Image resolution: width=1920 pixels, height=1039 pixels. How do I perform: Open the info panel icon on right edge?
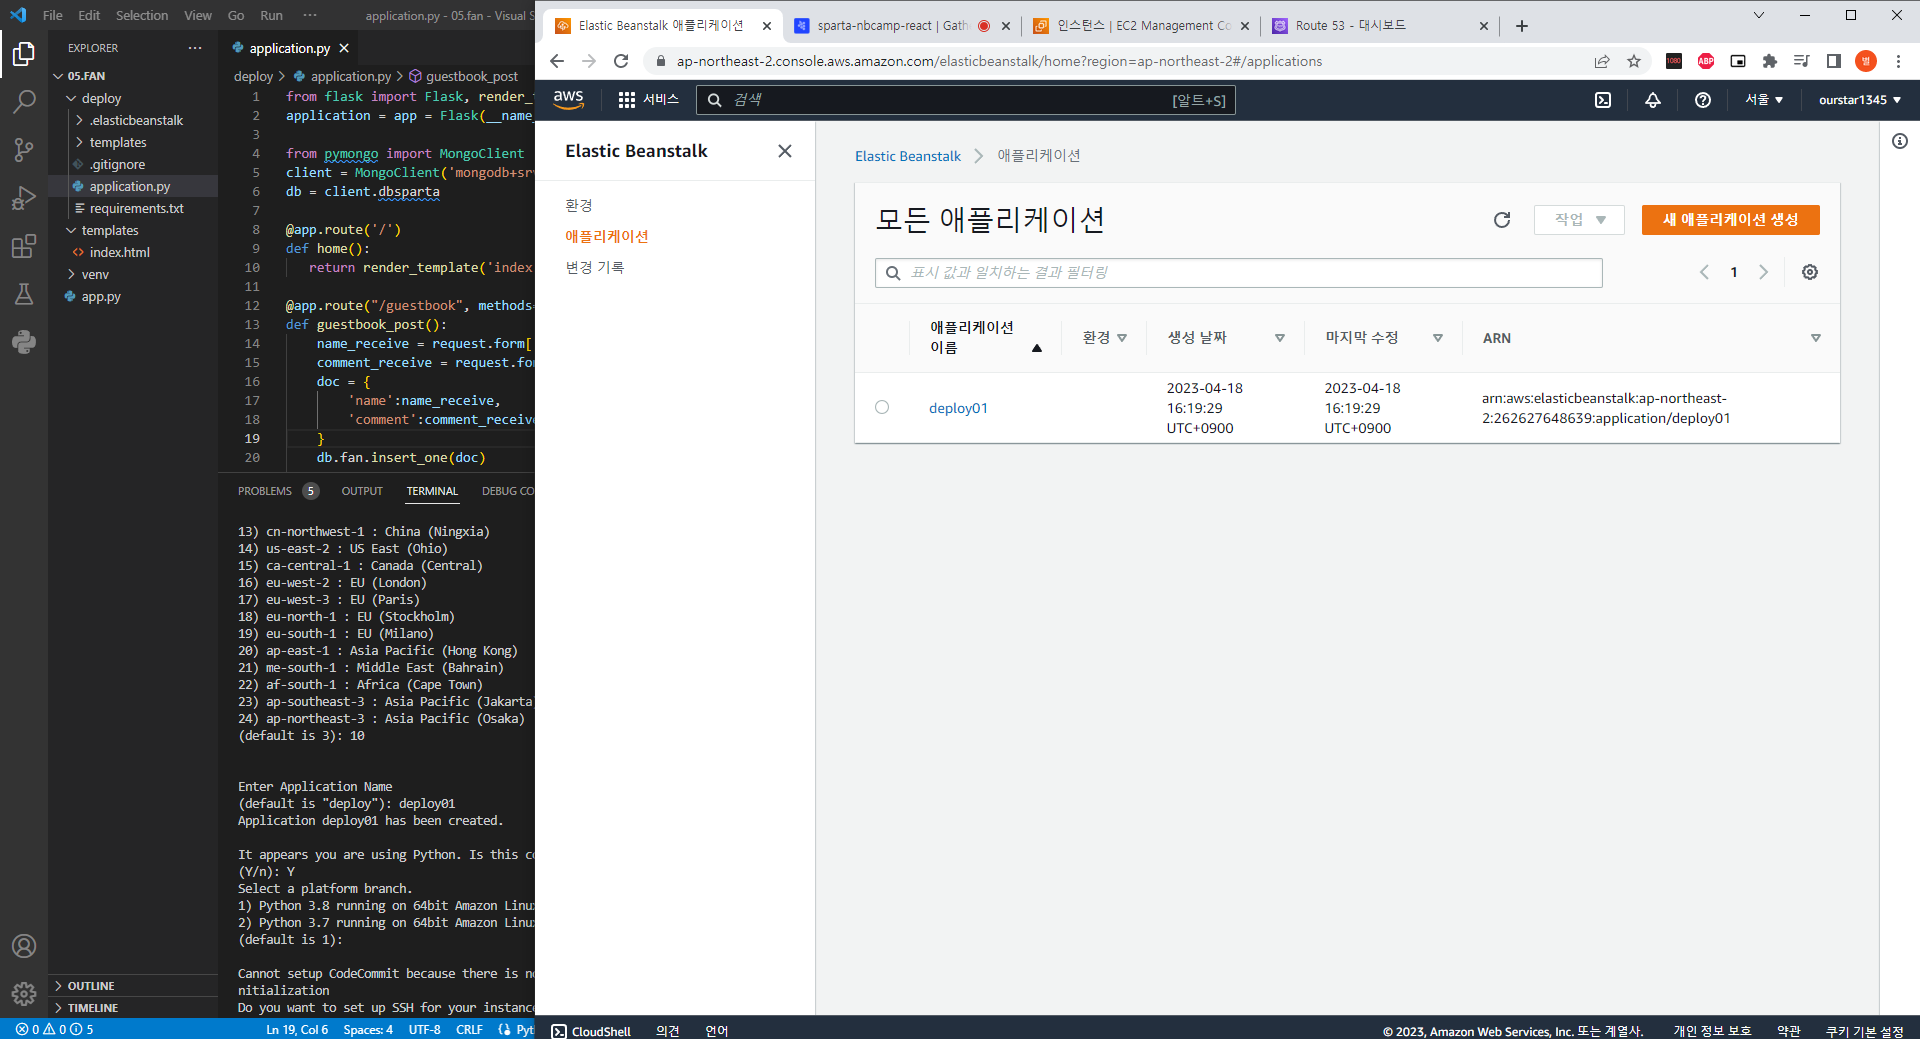pos(1900,141)
